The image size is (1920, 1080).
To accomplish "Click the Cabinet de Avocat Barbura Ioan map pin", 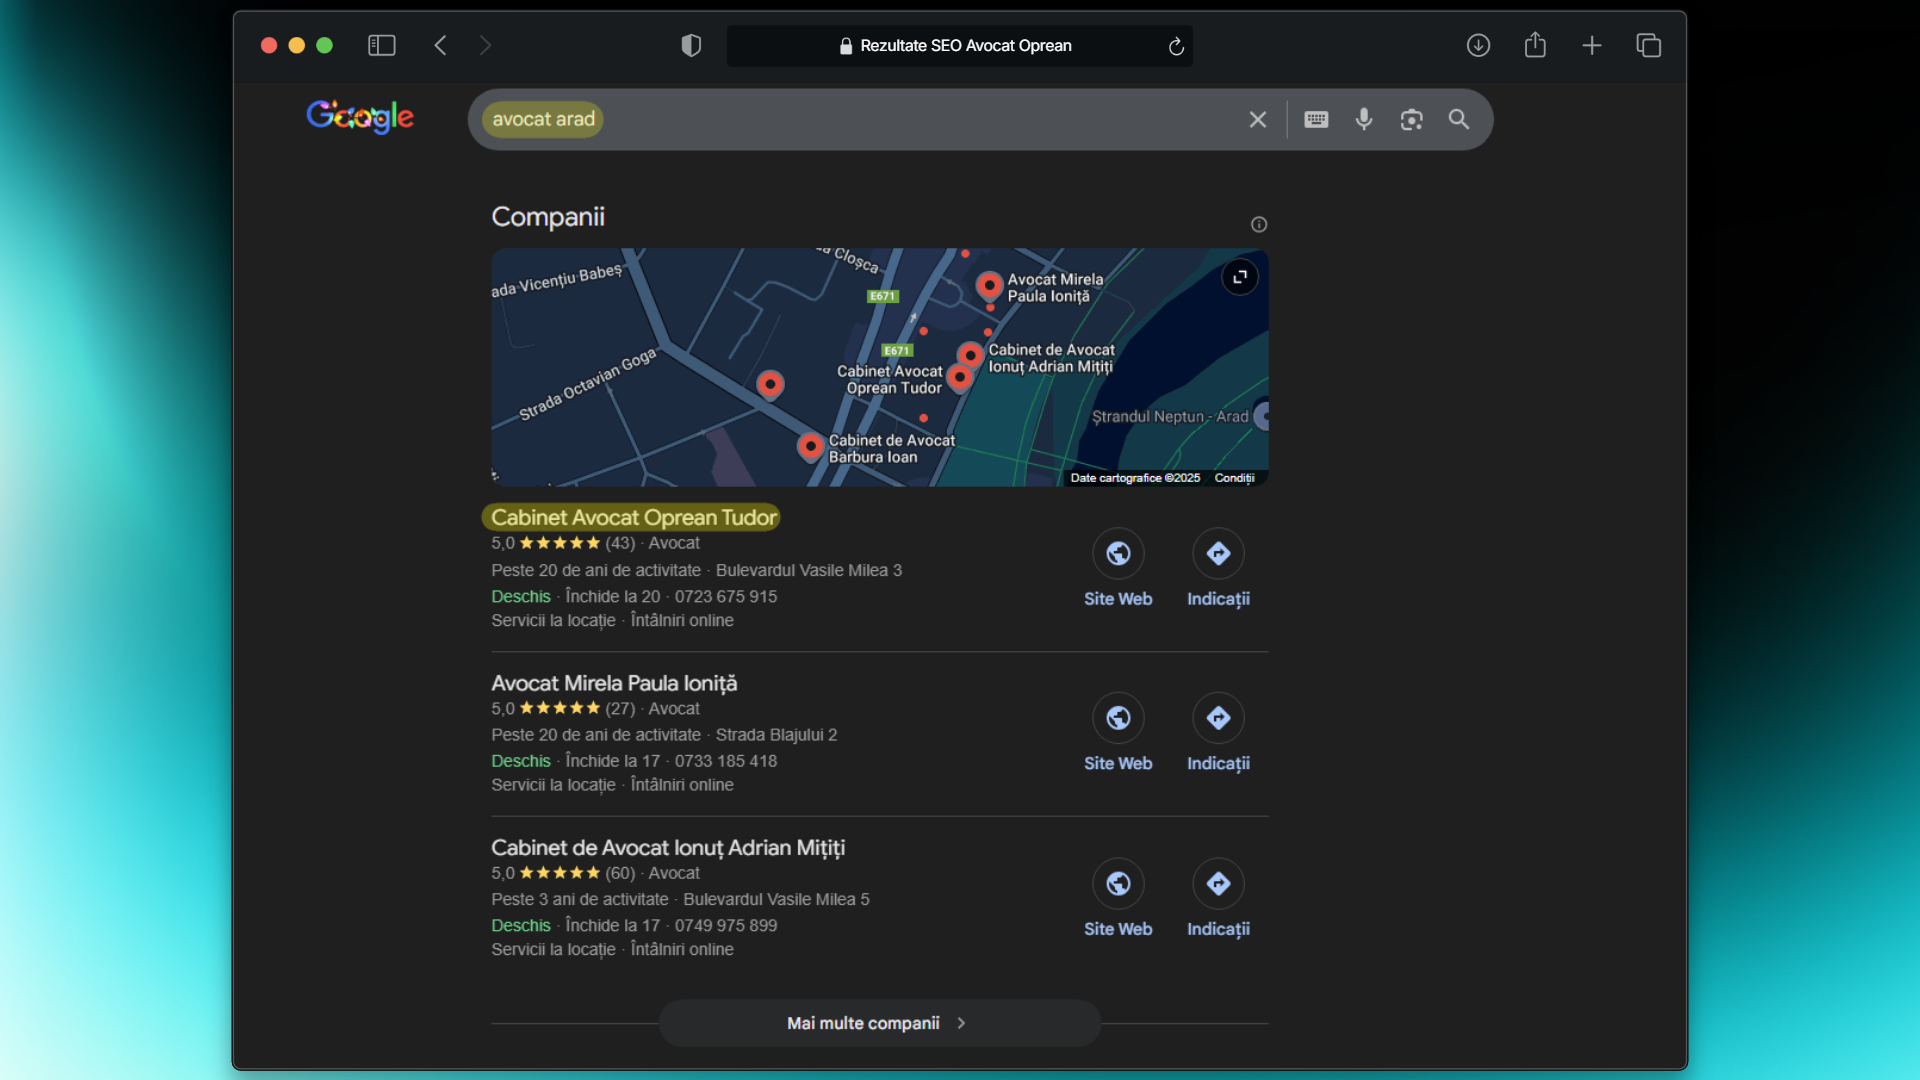I will [x=810, y=445].
